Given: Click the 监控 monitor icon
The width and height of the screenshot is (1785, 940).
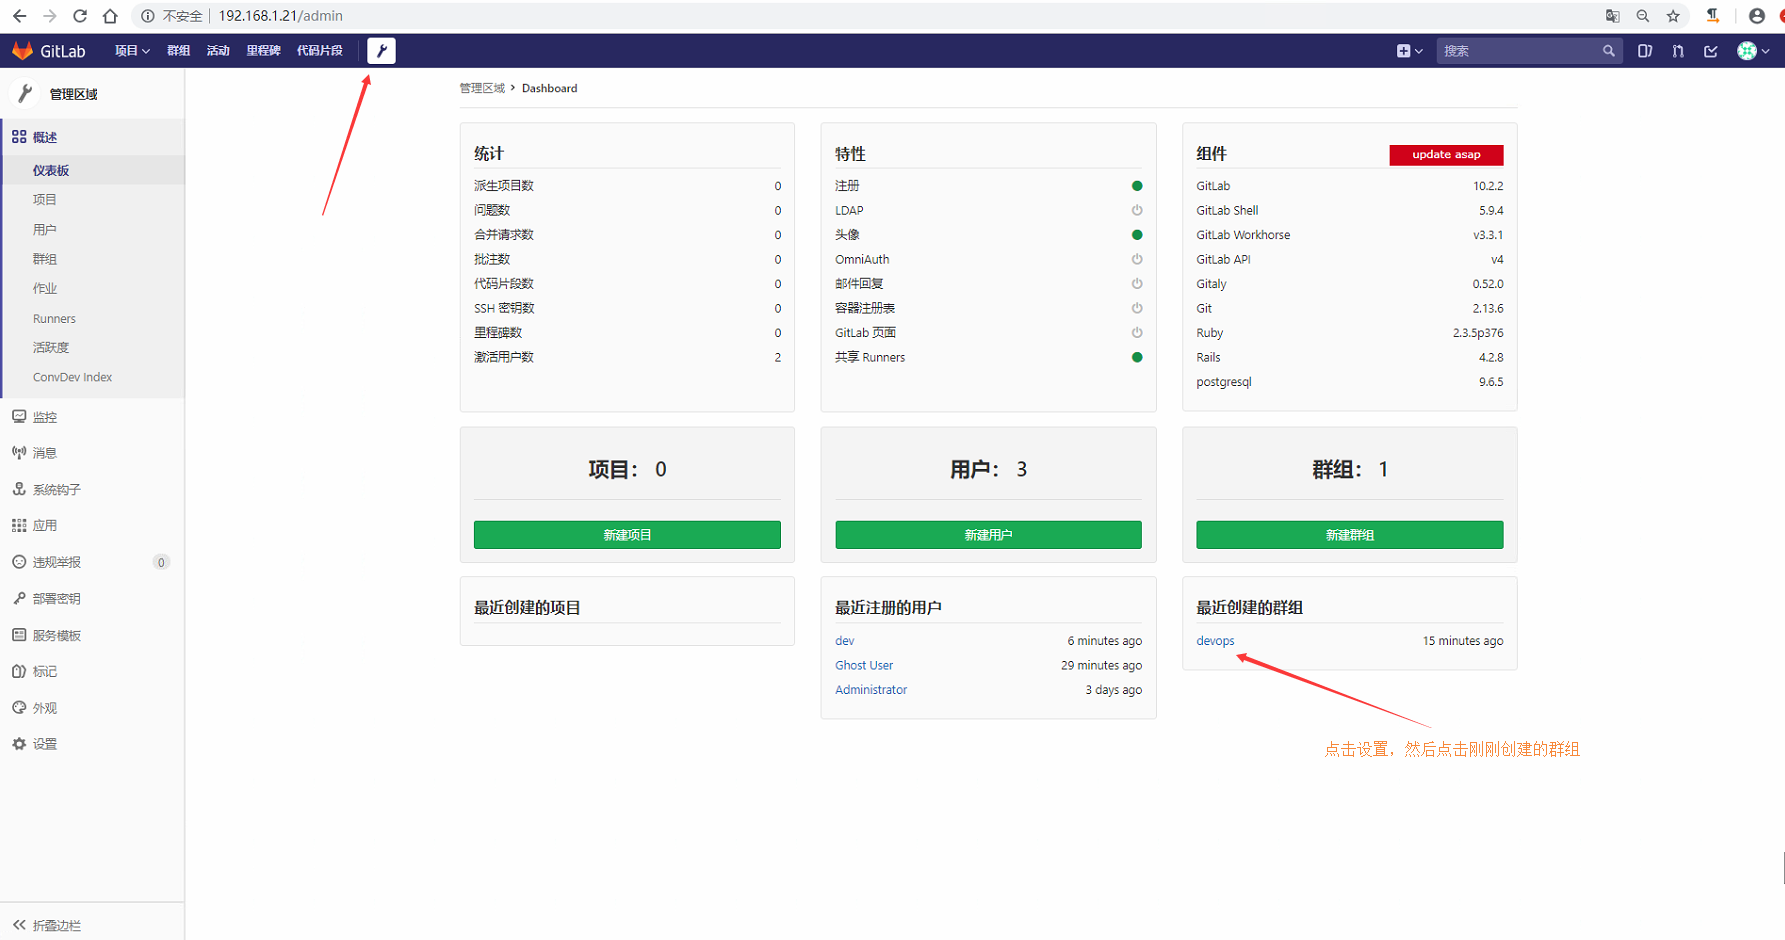Looking at the screenshot, I should 19,416.
